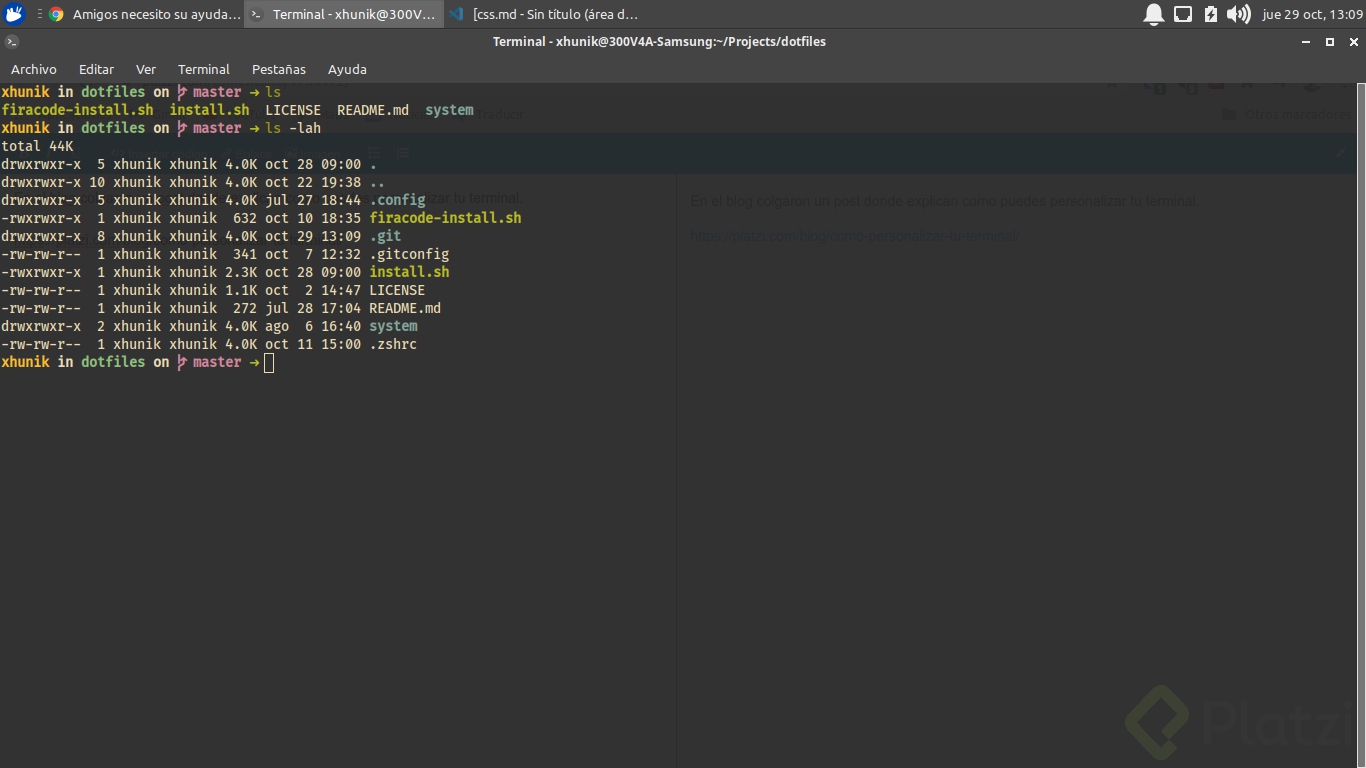Click 'firacode-install.sh' in the first ls output line
This screenshot has height=768, width=1366.
[77, 110]
